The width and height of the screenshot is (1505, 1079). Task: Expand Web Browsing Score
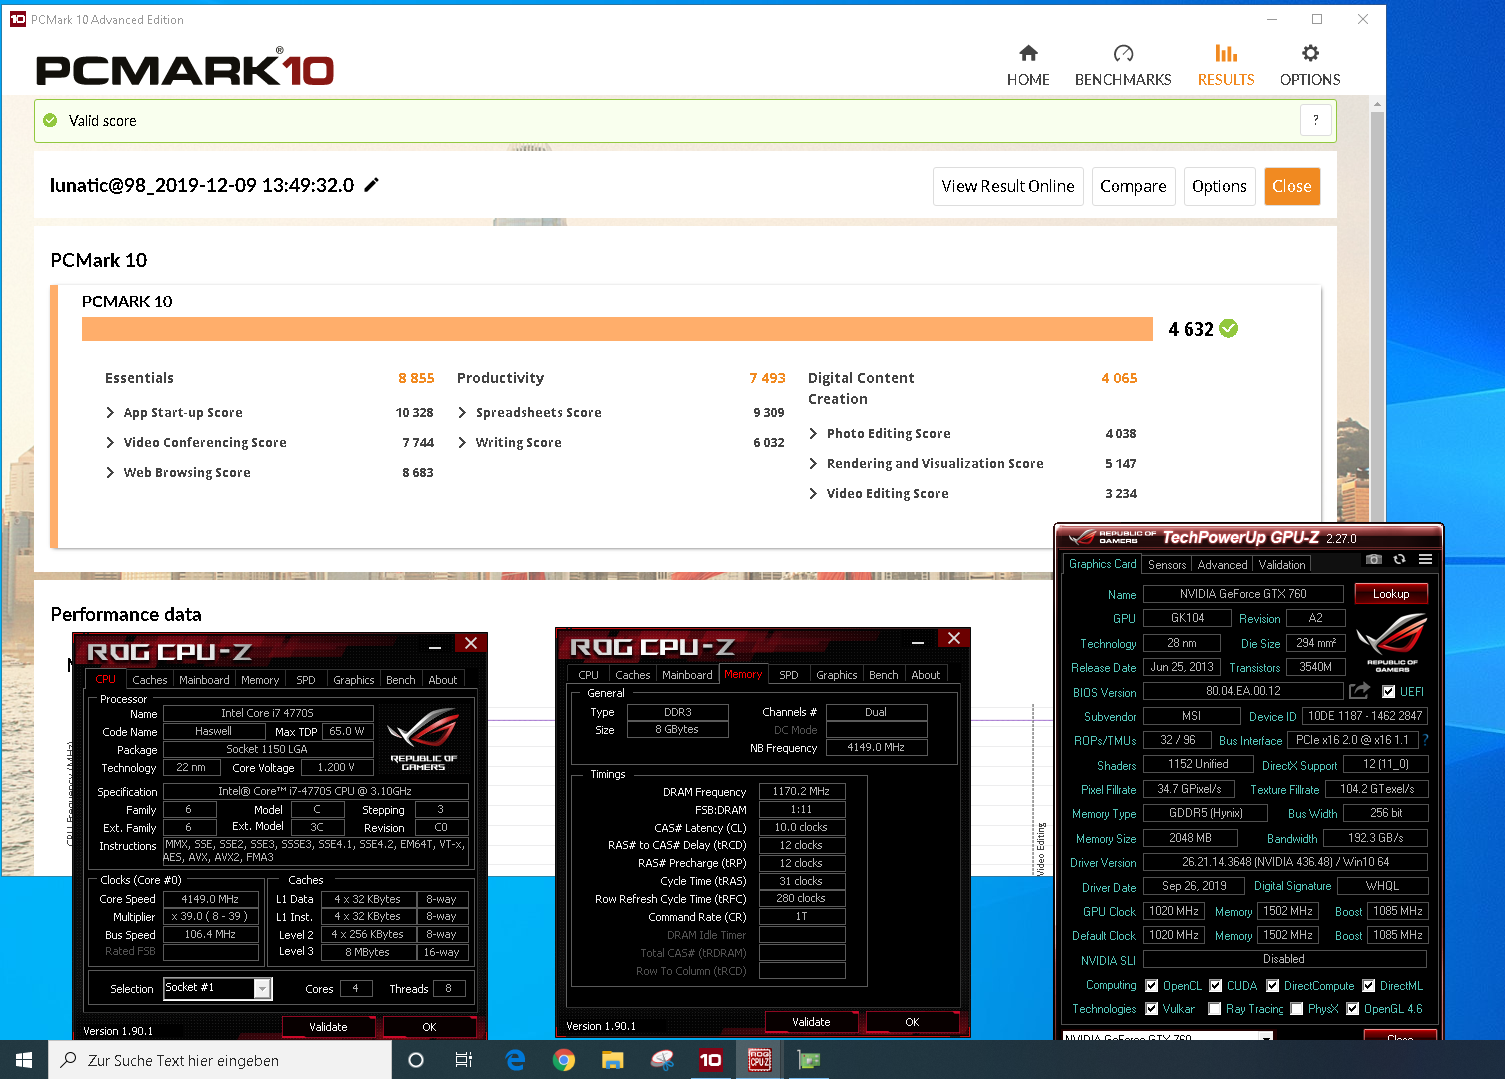(110, 472)
